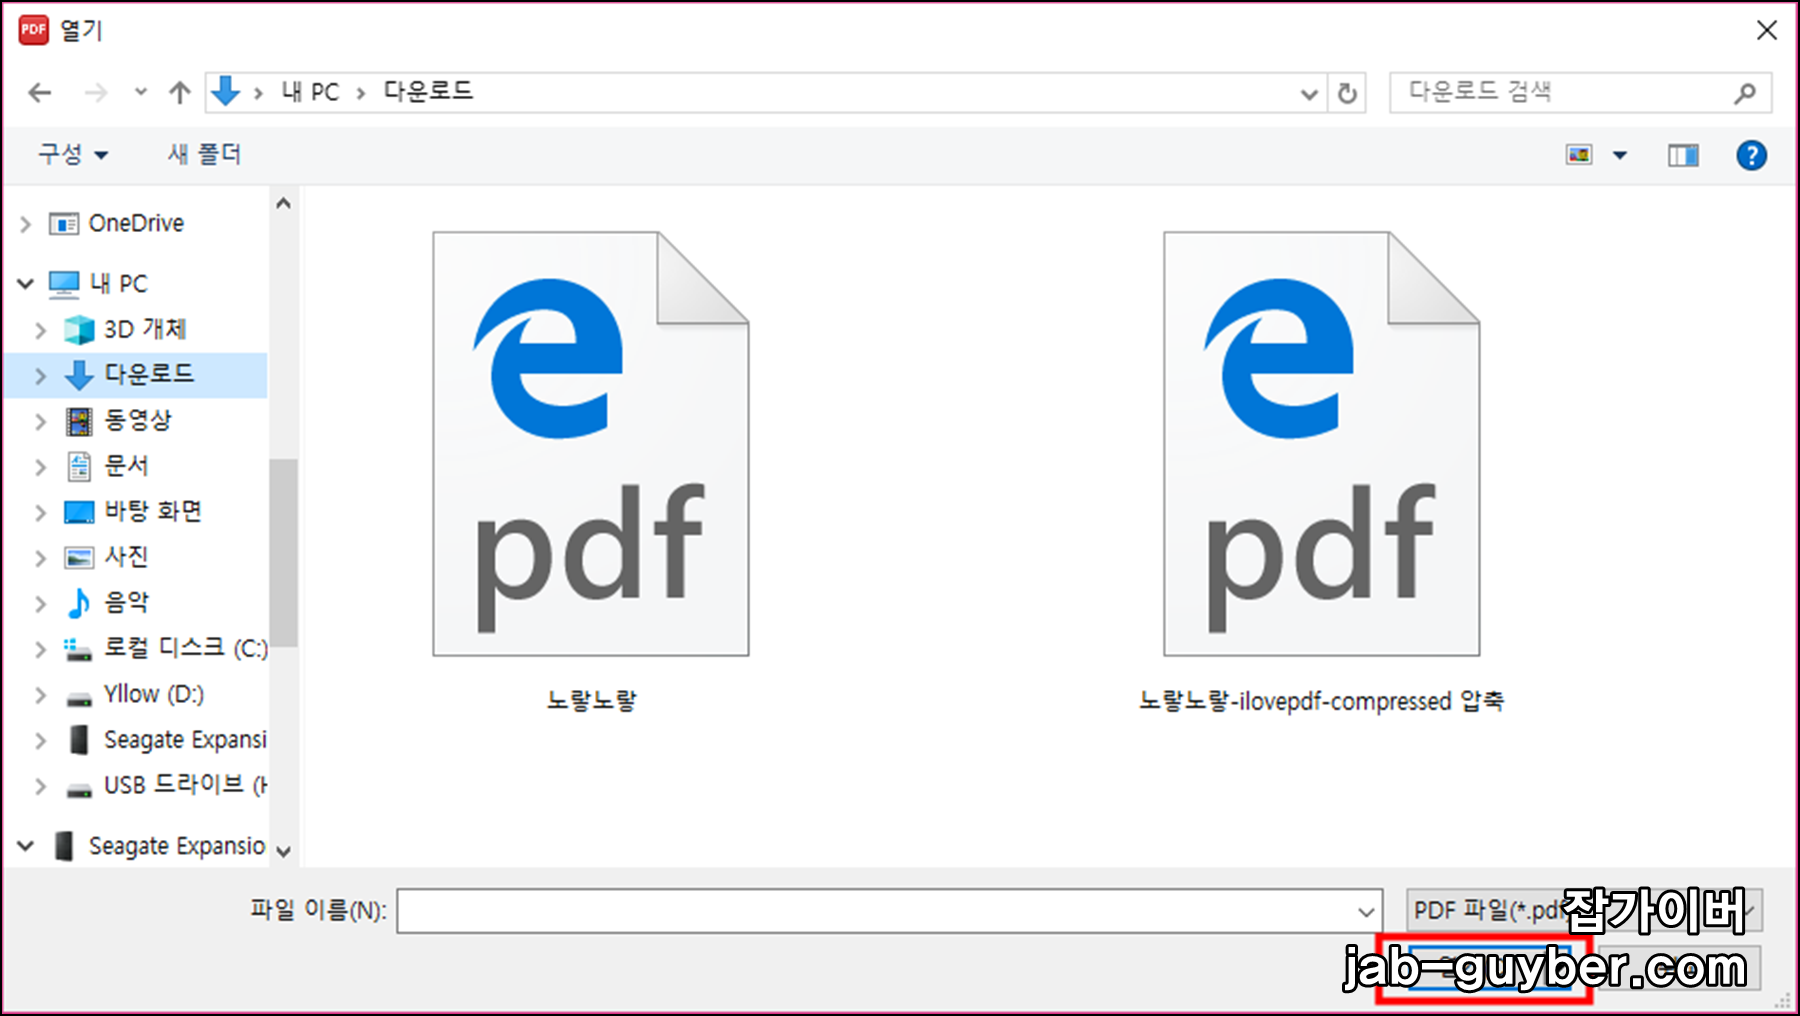Select '내 PC' in the address breadcrumb
Viewport: 1800px width, 1016px height.
point(310,92)
